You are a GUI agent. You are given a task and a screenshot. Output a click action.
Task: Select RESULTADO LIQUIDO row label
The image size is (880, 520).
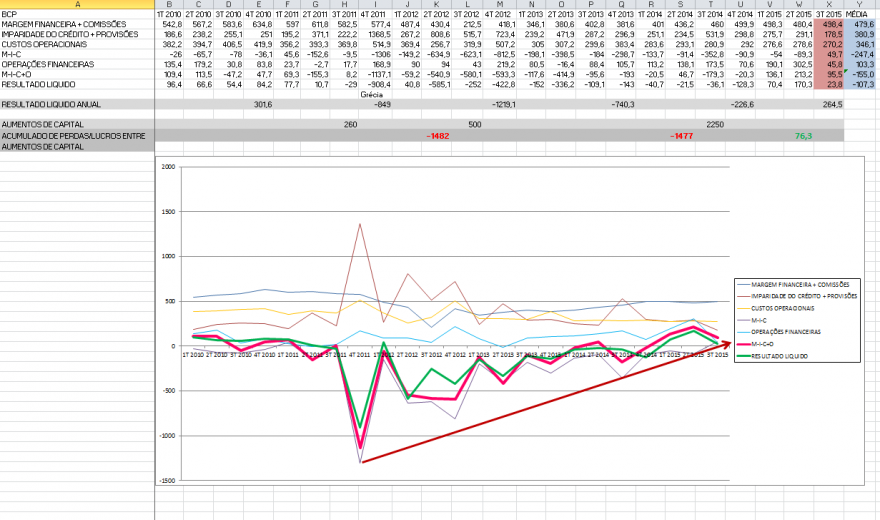tap(38, 85)
